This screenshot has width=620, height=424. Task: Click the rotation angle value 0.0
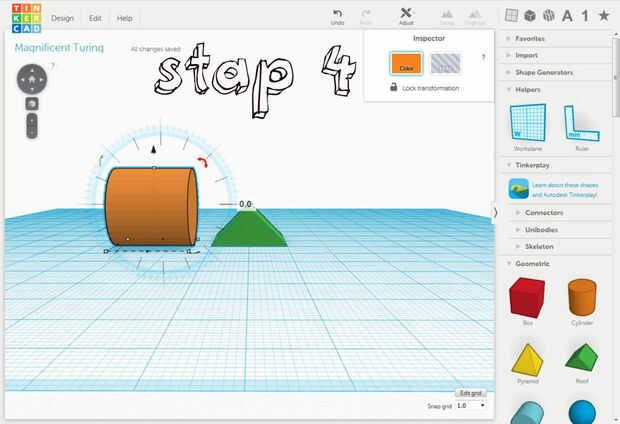245,204
